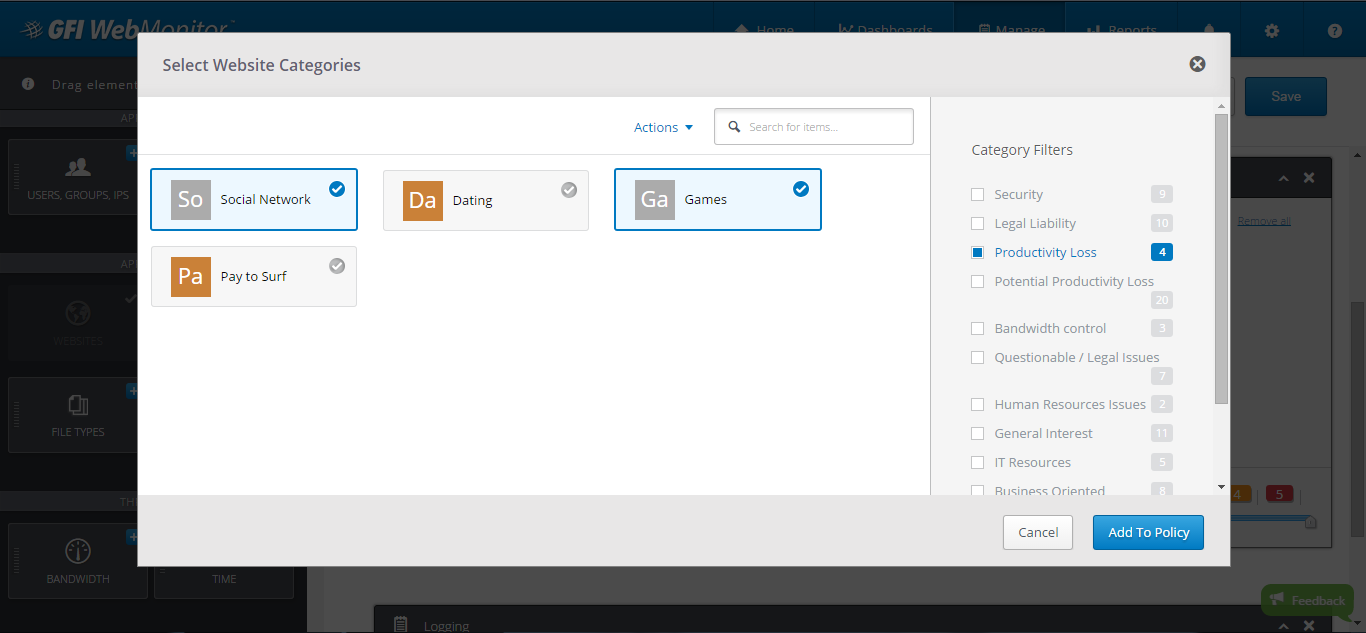Click the GFI WebMonitor logo
1366x633 pixels.
[126, 29]
